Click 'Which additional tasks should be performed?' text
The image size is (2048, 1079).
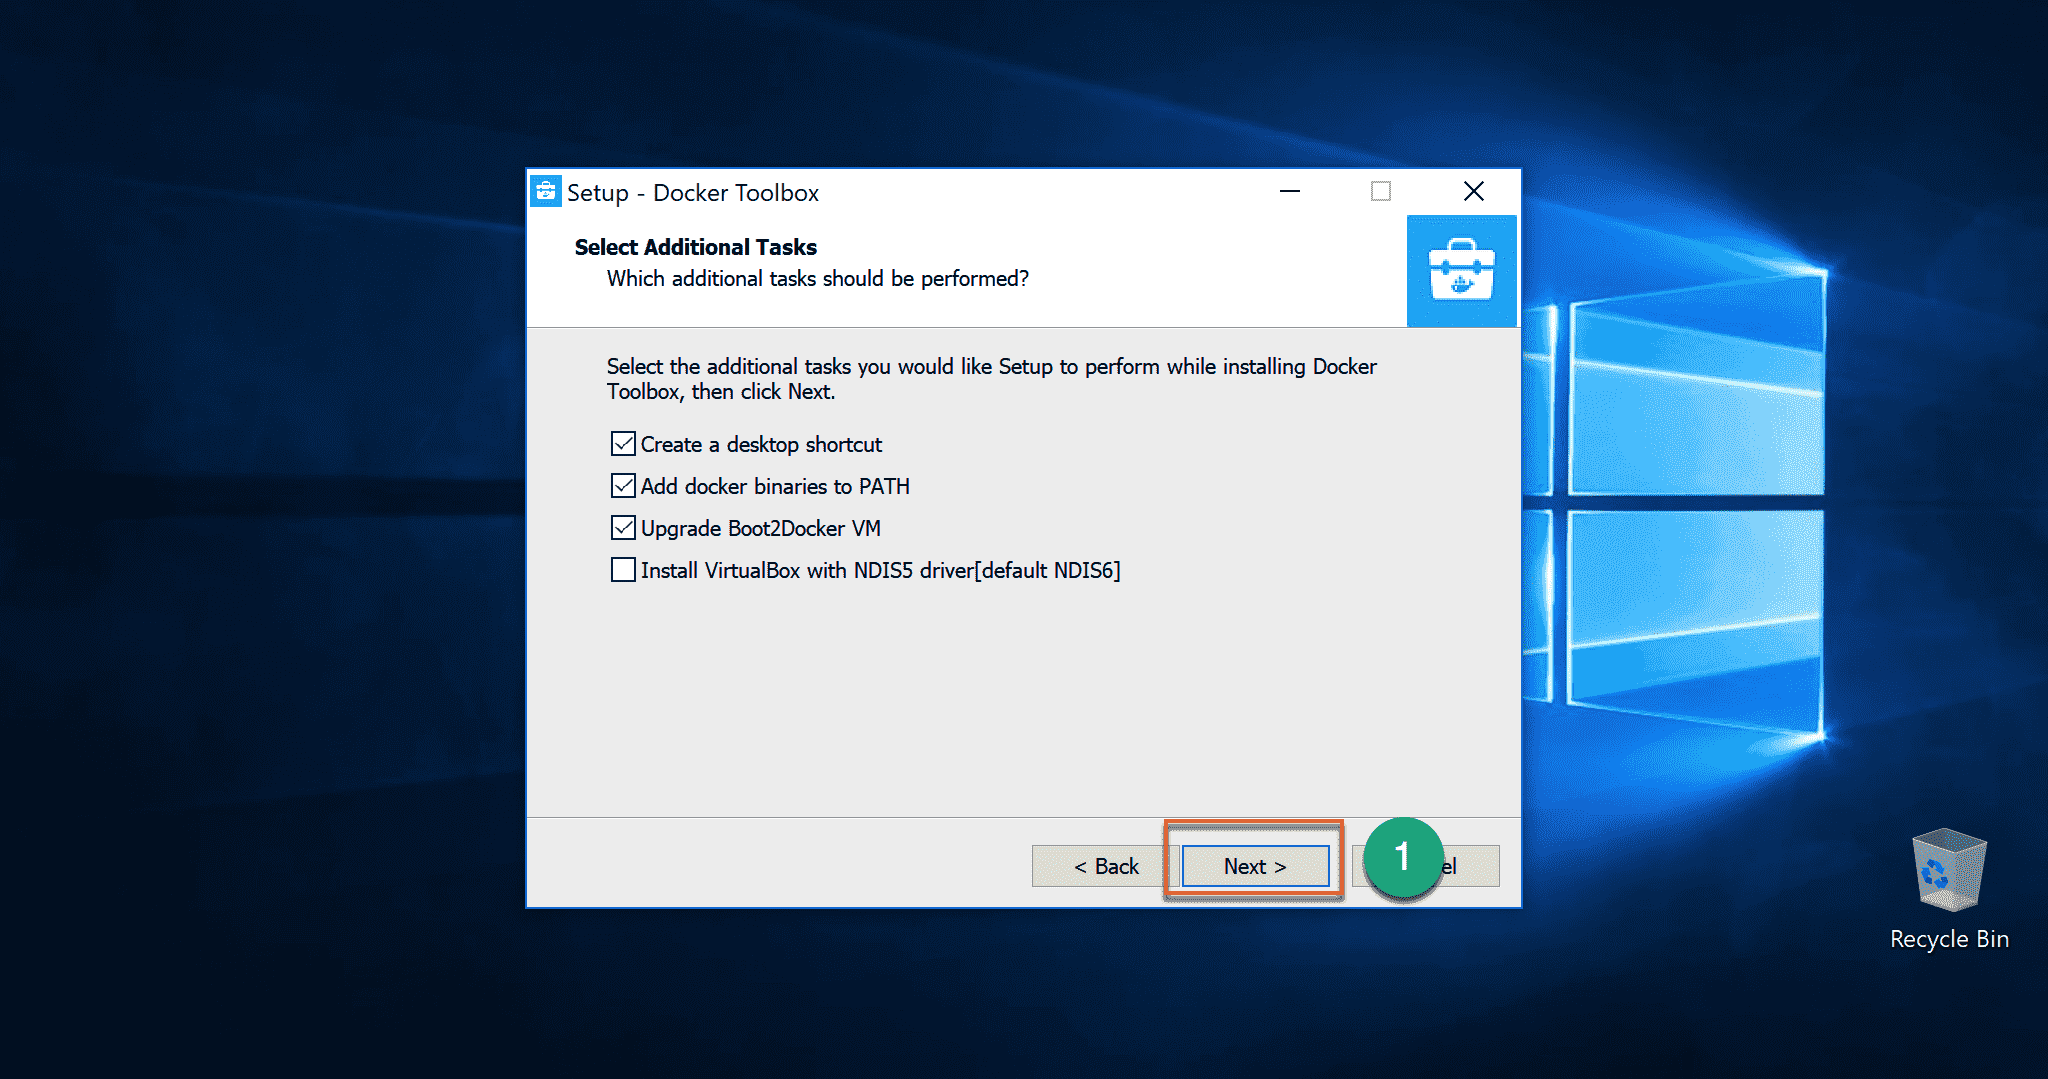(x=817, y=279)
